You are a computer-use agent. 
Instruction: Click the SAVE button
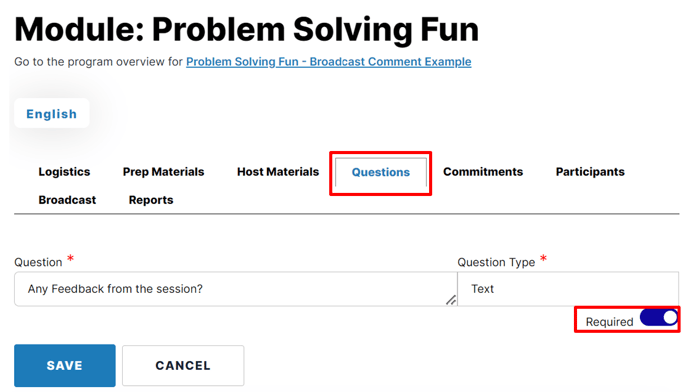(x=65, y=366)
